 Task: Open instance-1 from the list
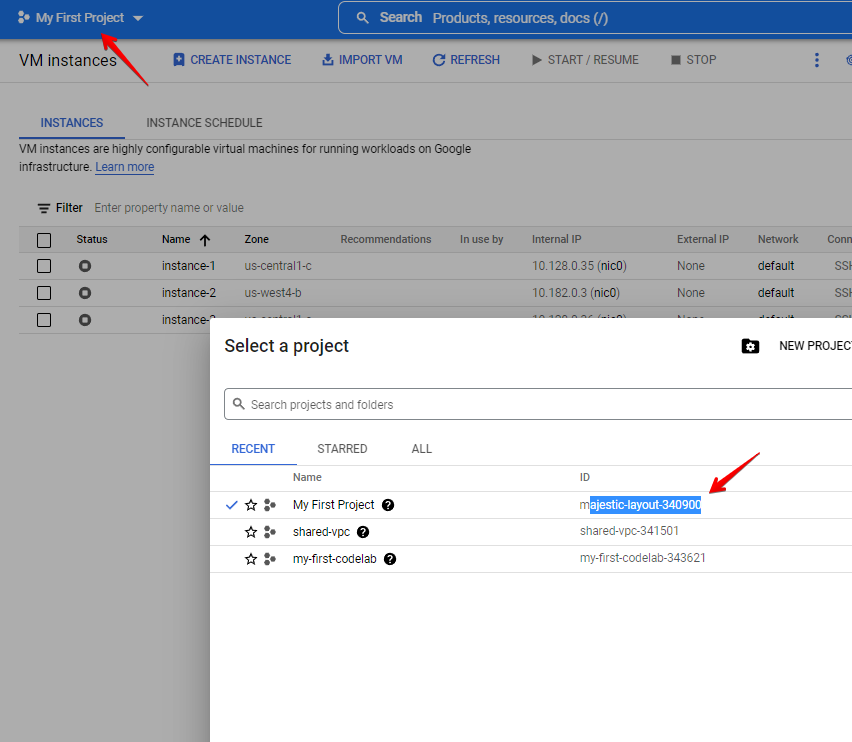[189, 266]
